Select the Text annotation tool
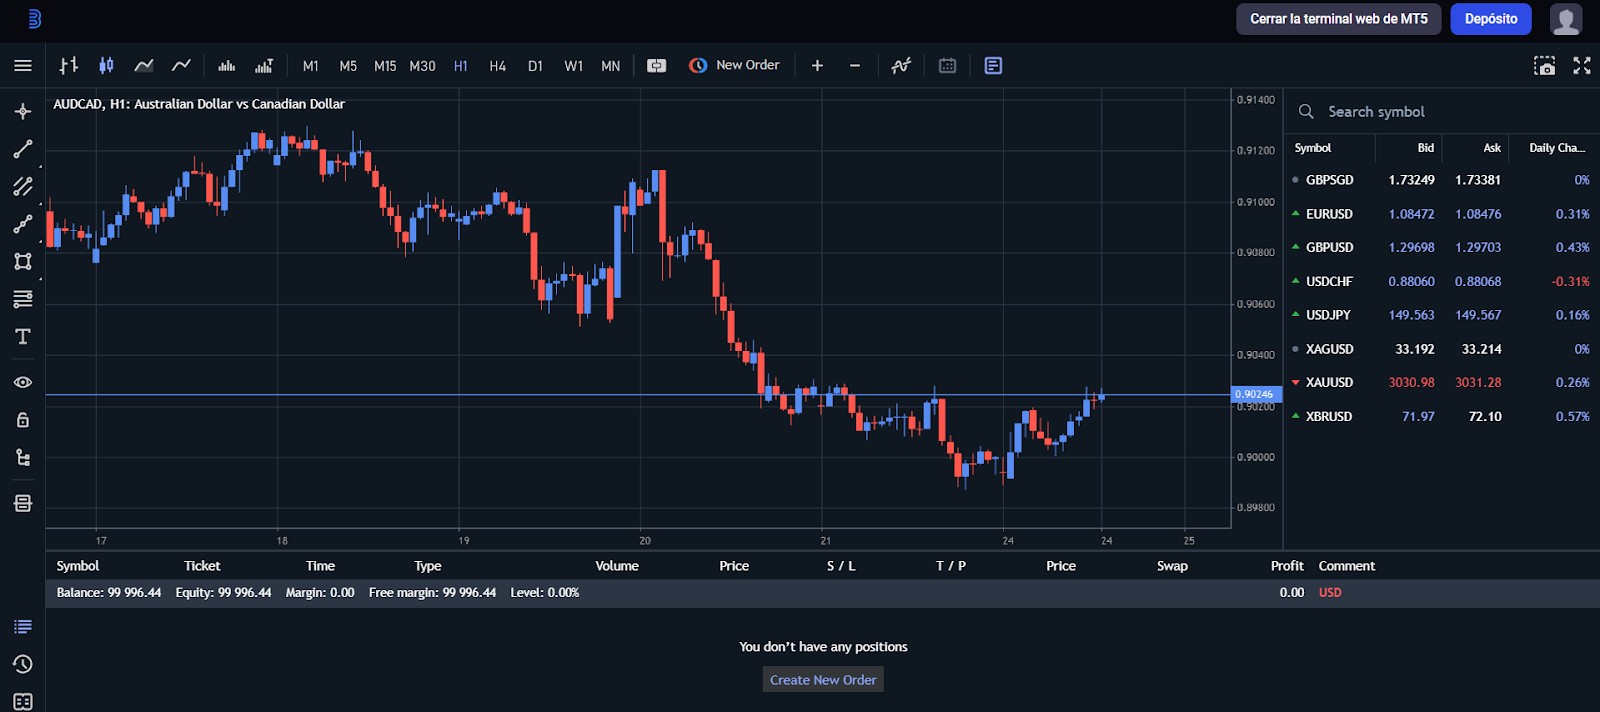1600x712 pixels. (23, 337)
